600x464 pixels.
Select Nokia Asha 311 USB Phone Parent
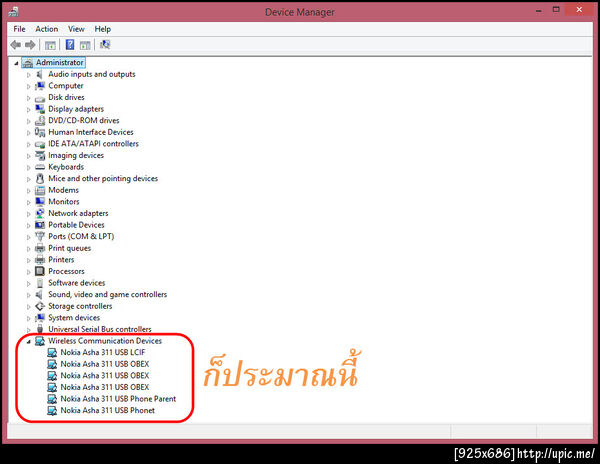118,399
